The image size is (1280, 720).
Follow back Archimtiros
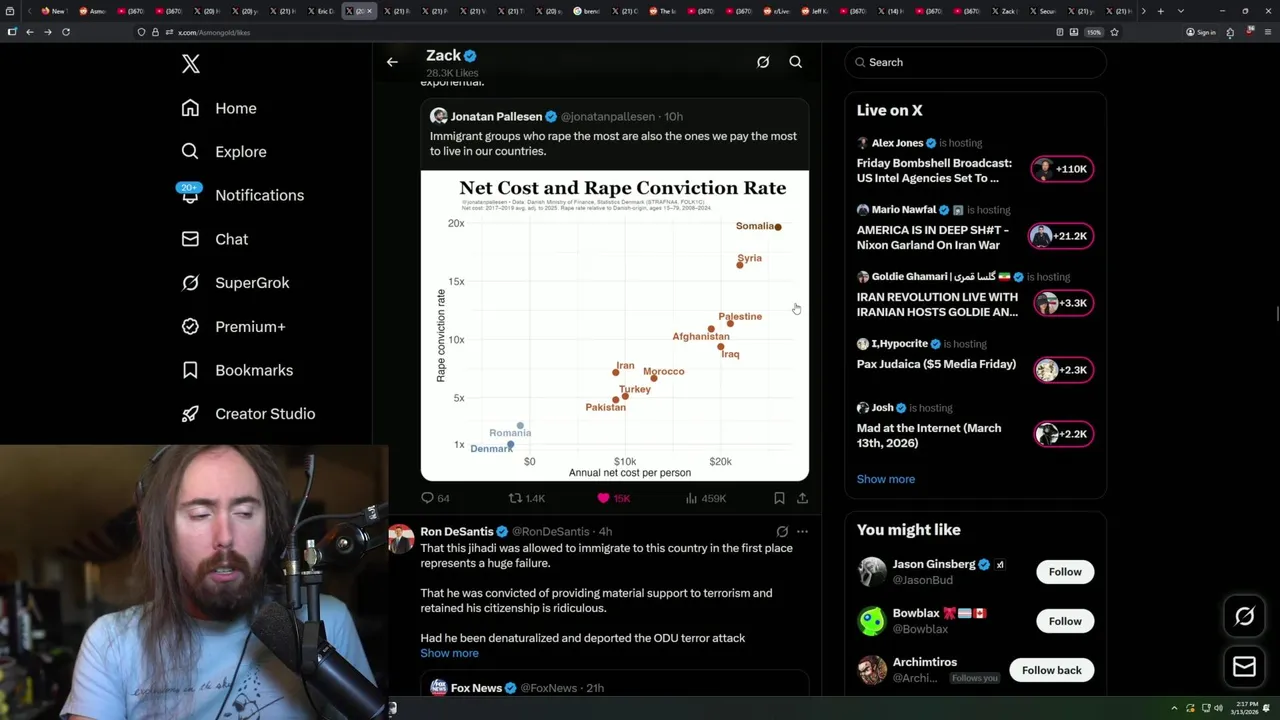1051,670
